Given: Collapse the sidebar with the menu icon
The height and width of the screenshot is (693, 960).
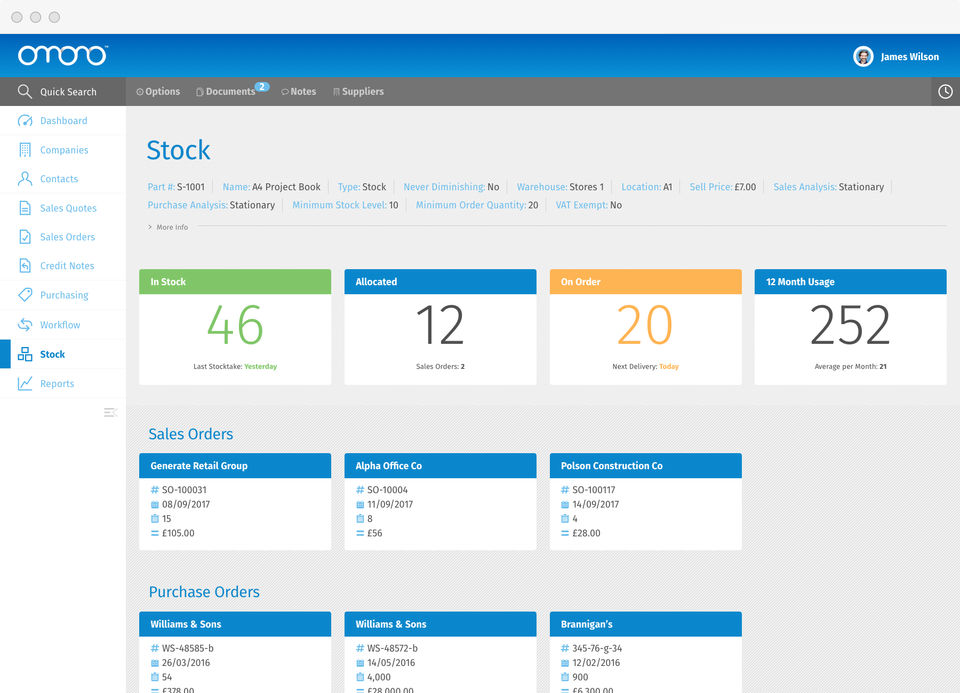Looking at the screenshot, I should [x=110, y=413].
